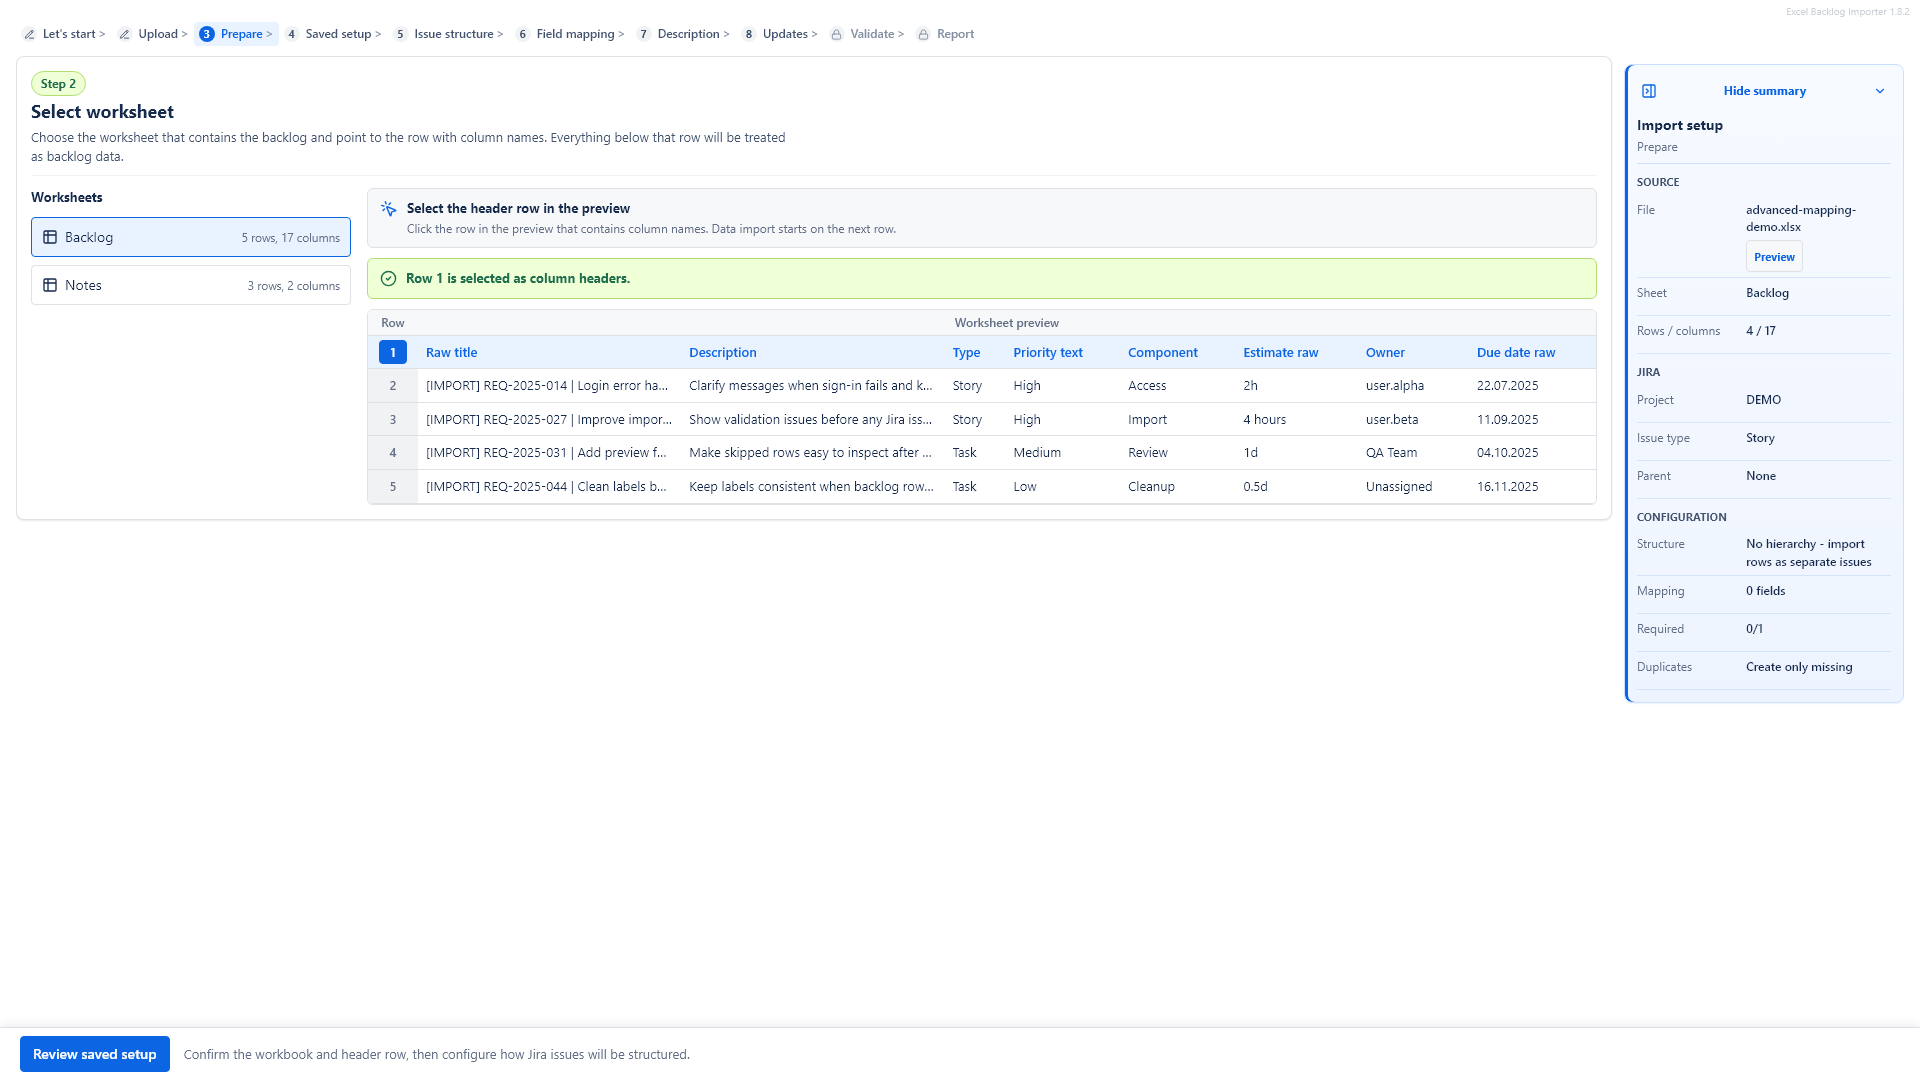
Task: Click the Create only missing duplicates value
Action: tap(1798, 667)
